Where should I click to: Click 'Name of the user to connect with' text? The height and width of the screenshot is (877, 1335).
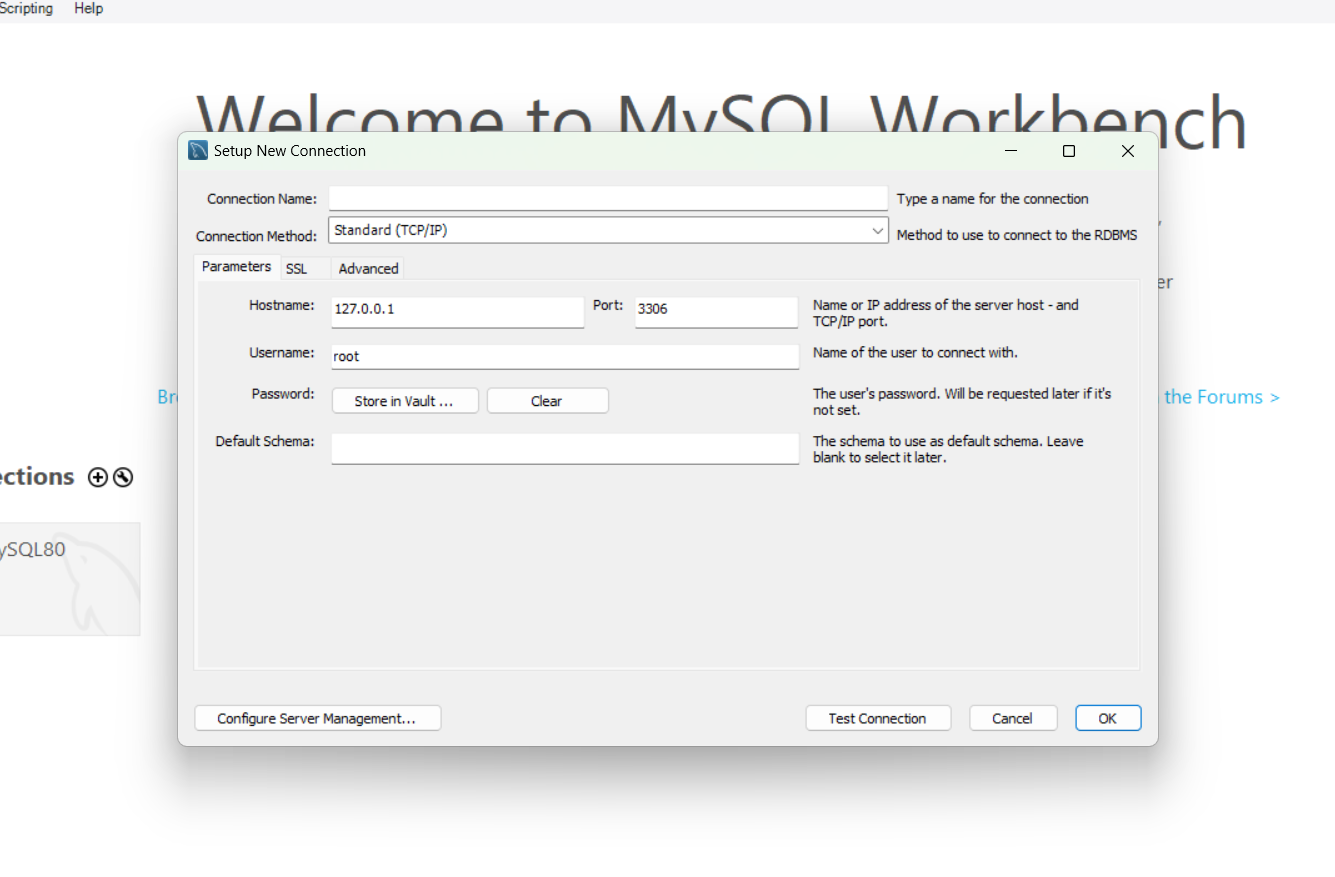pos(915,352)
